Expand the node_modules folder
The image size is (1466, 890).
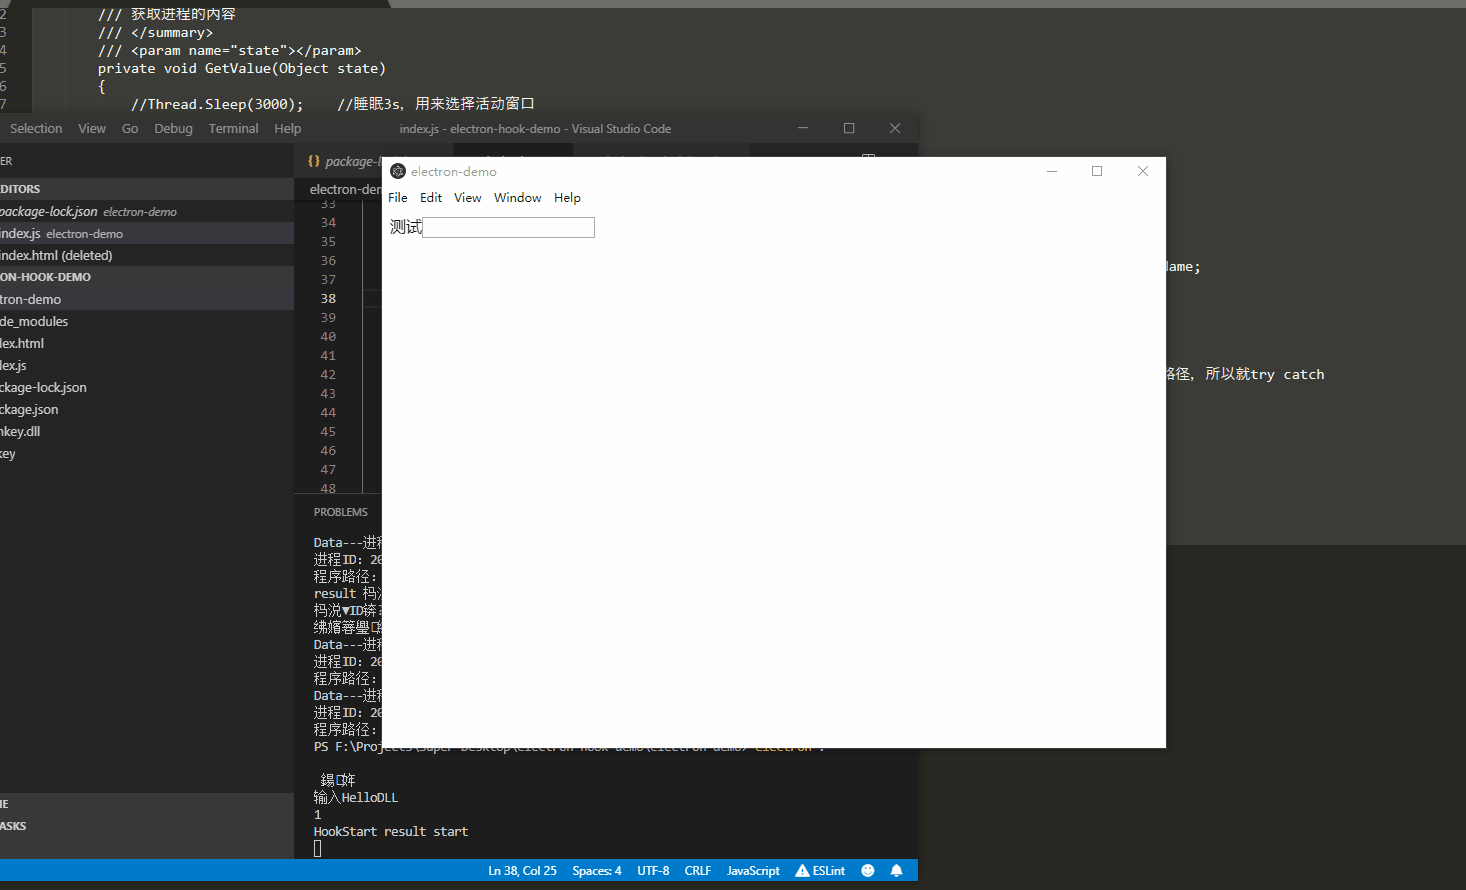(x=34, y=321)
